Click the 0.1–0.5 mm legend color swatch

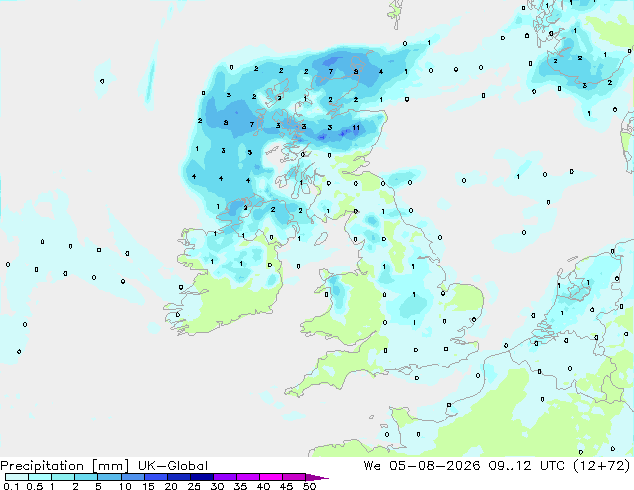tap(17, 477)
